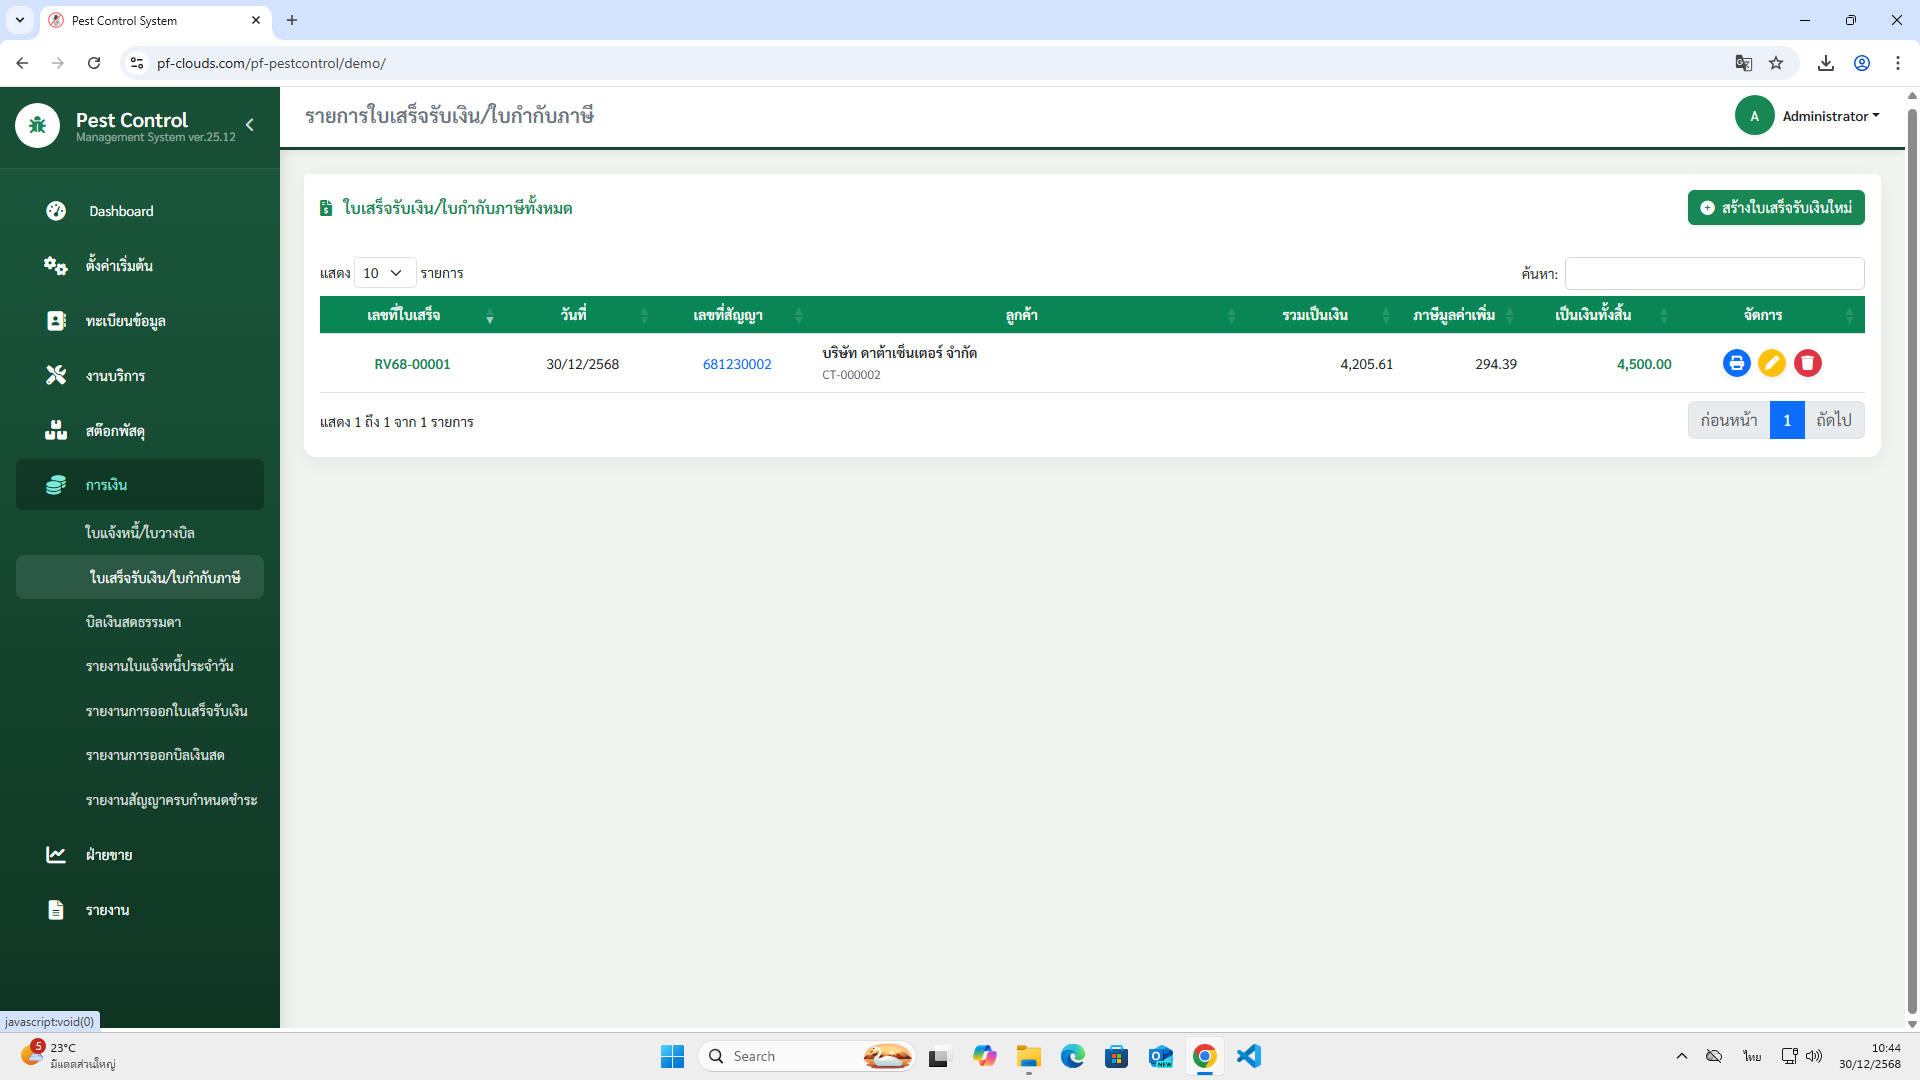This screenshot has height=1080, width=1920.
Task: Click the งานบริการ tools icon
Action: 56,375
